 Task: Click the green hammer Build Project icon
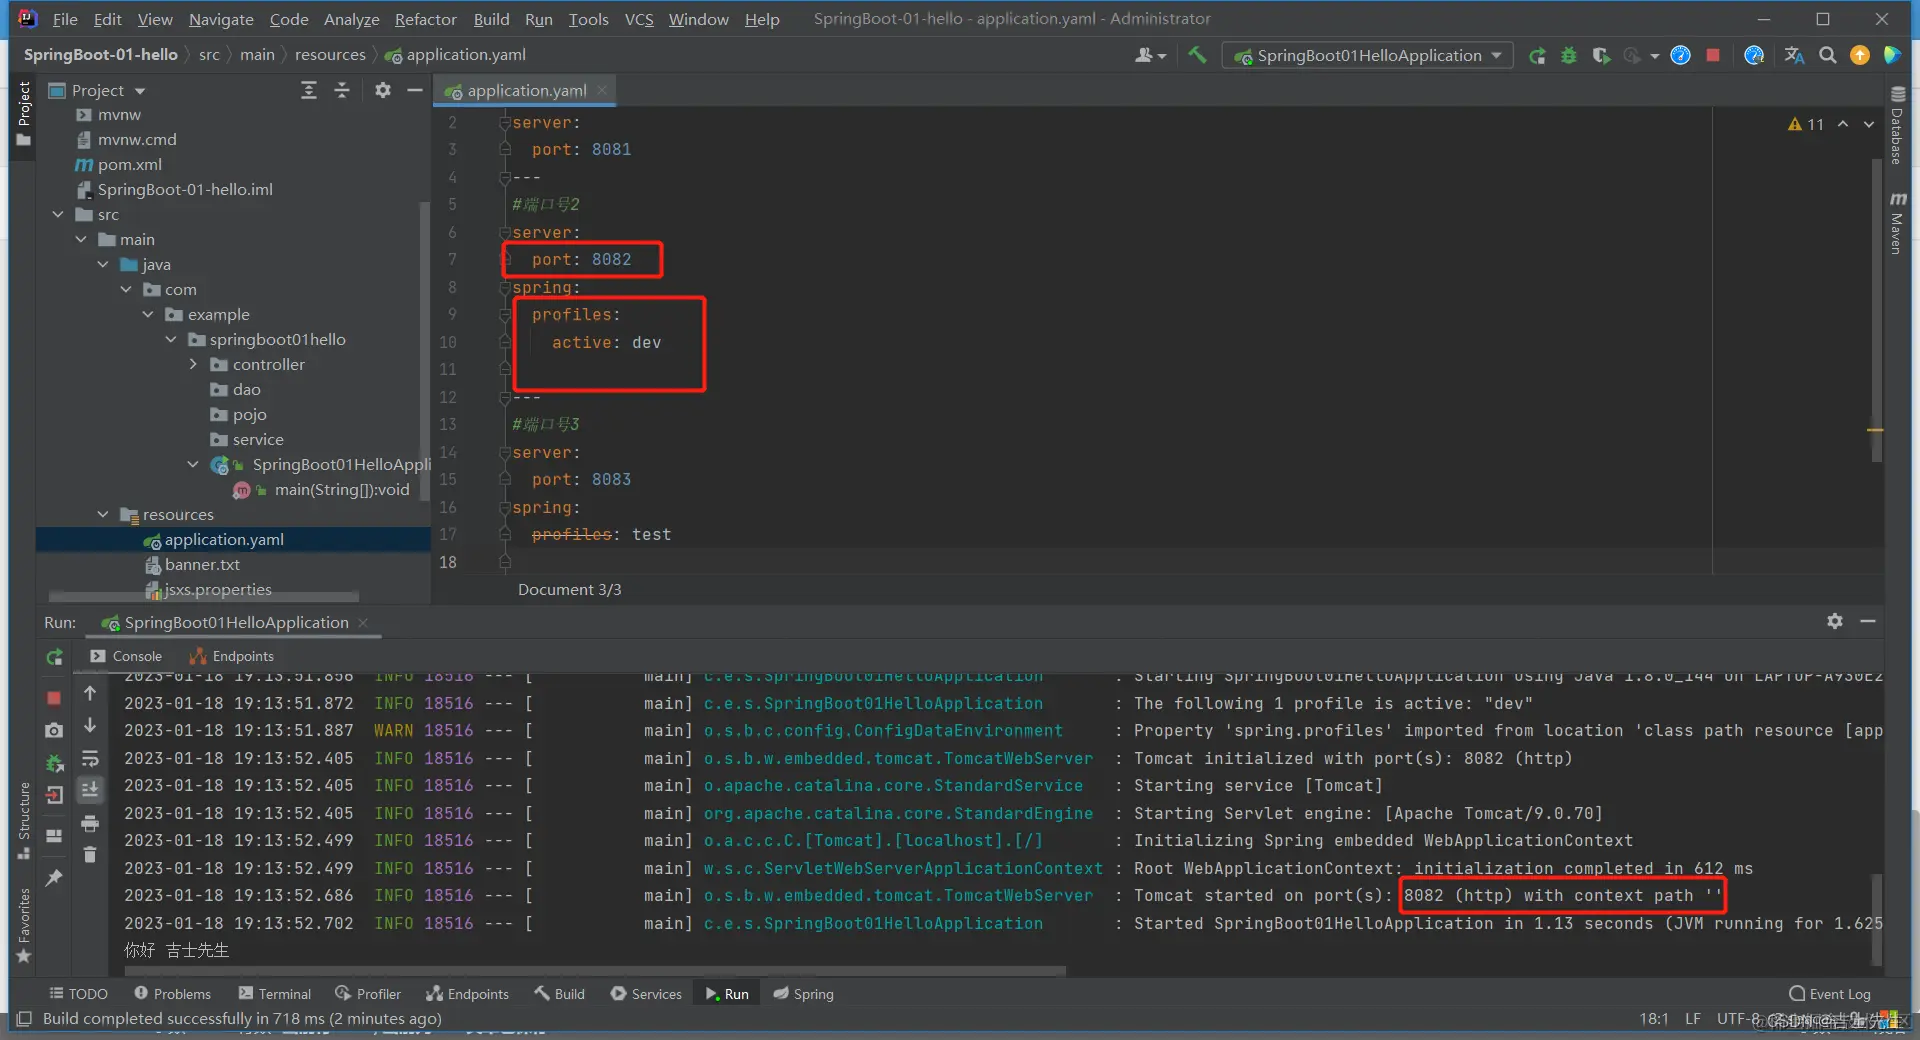tap(1197, 55)
